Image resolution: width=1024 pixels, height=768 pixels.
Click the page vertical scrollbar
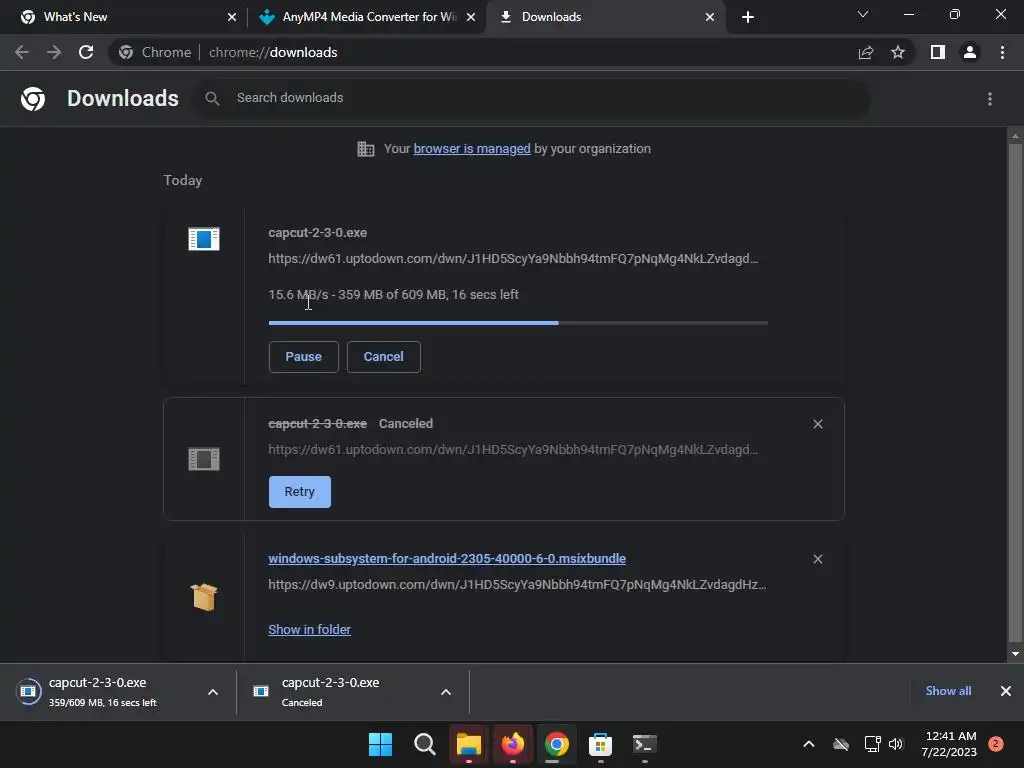tap(1015, 392)
